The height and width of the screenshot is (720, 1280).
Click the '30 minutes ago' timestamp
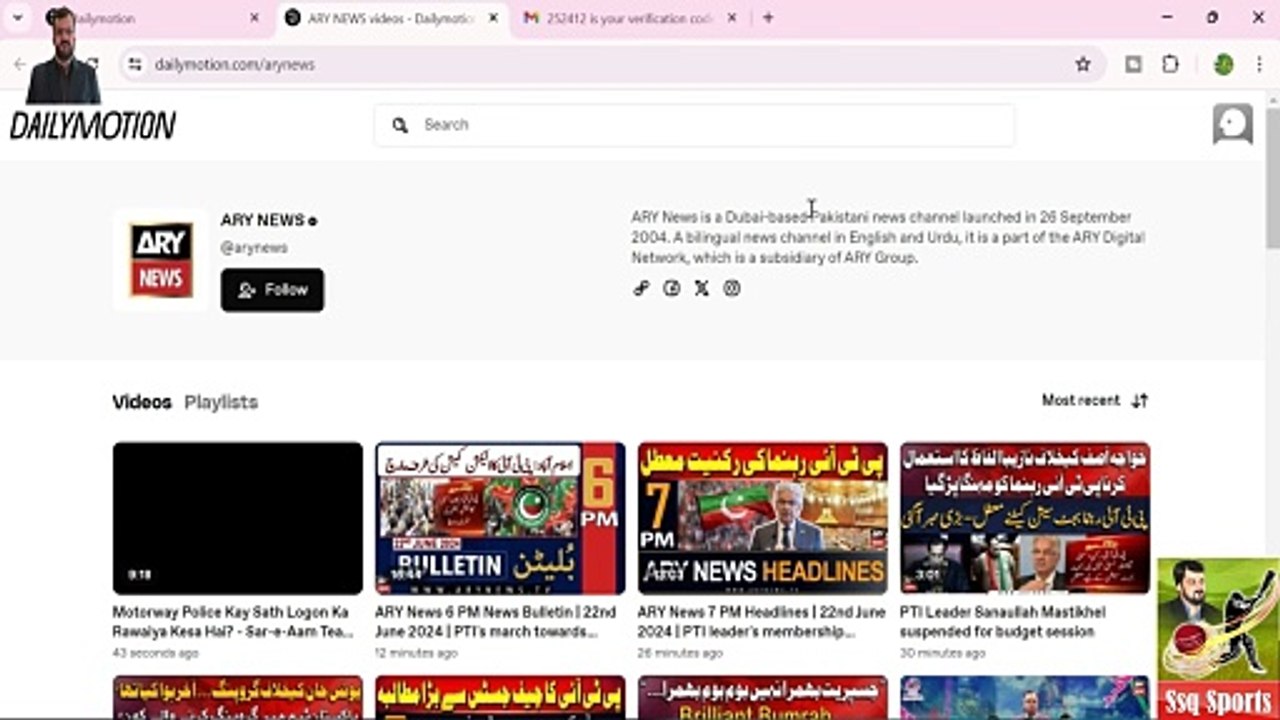(942, 653)
